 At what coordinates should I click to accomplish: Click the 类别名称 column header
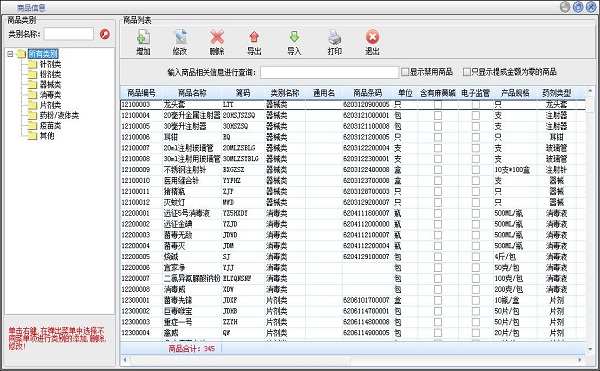click(x=285, y=93)
